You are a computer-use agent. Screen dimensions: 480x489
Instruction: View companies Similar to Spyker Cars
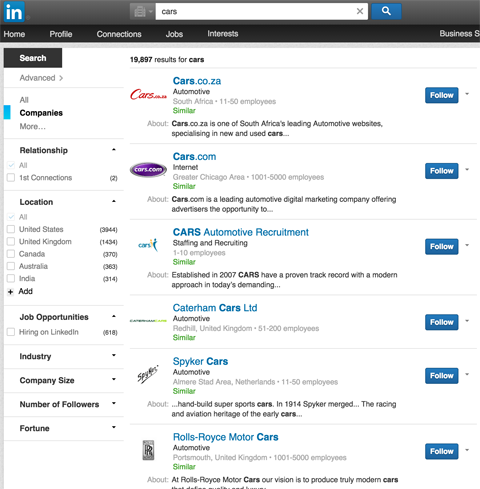(184, 391)
